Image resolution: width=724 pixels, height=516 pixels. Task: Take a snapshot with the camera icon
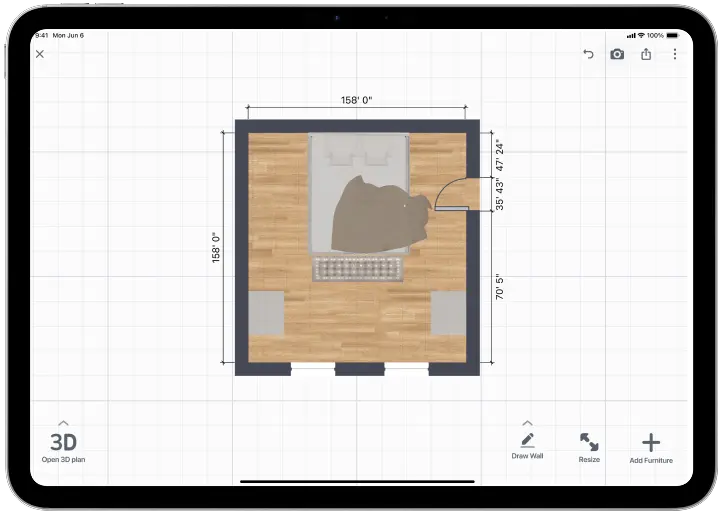(x=617, y=54)
